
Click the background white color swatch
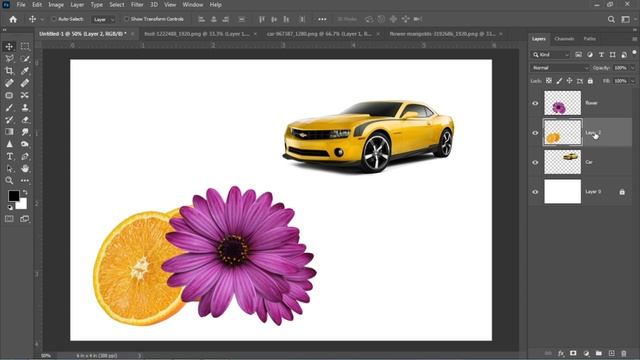point(22,204)
